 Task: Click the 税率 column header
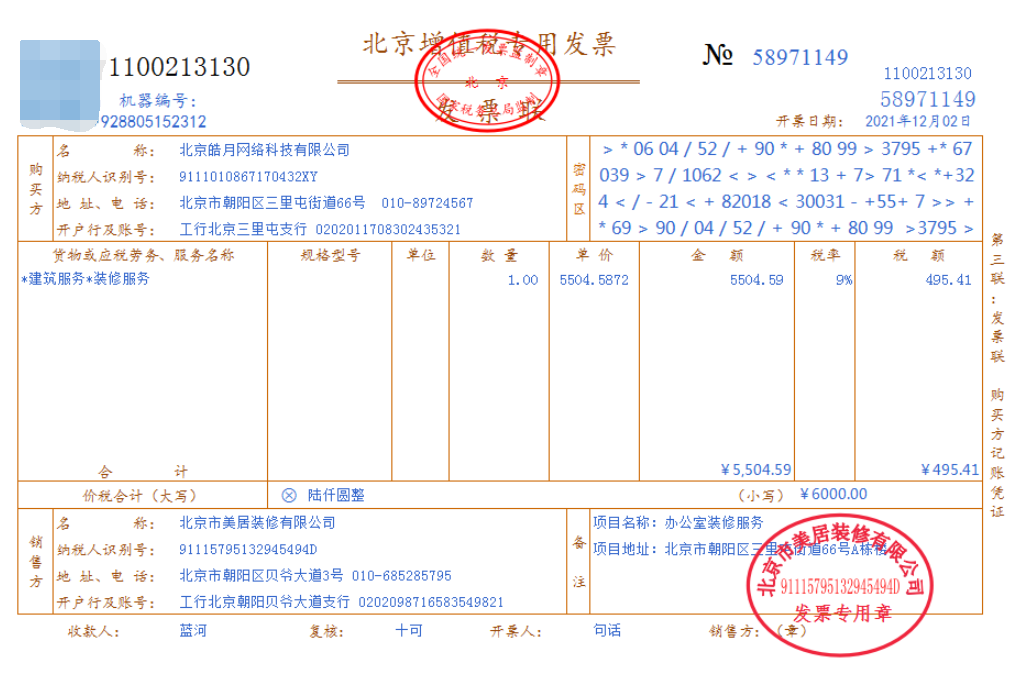click(x=825, y=255)
